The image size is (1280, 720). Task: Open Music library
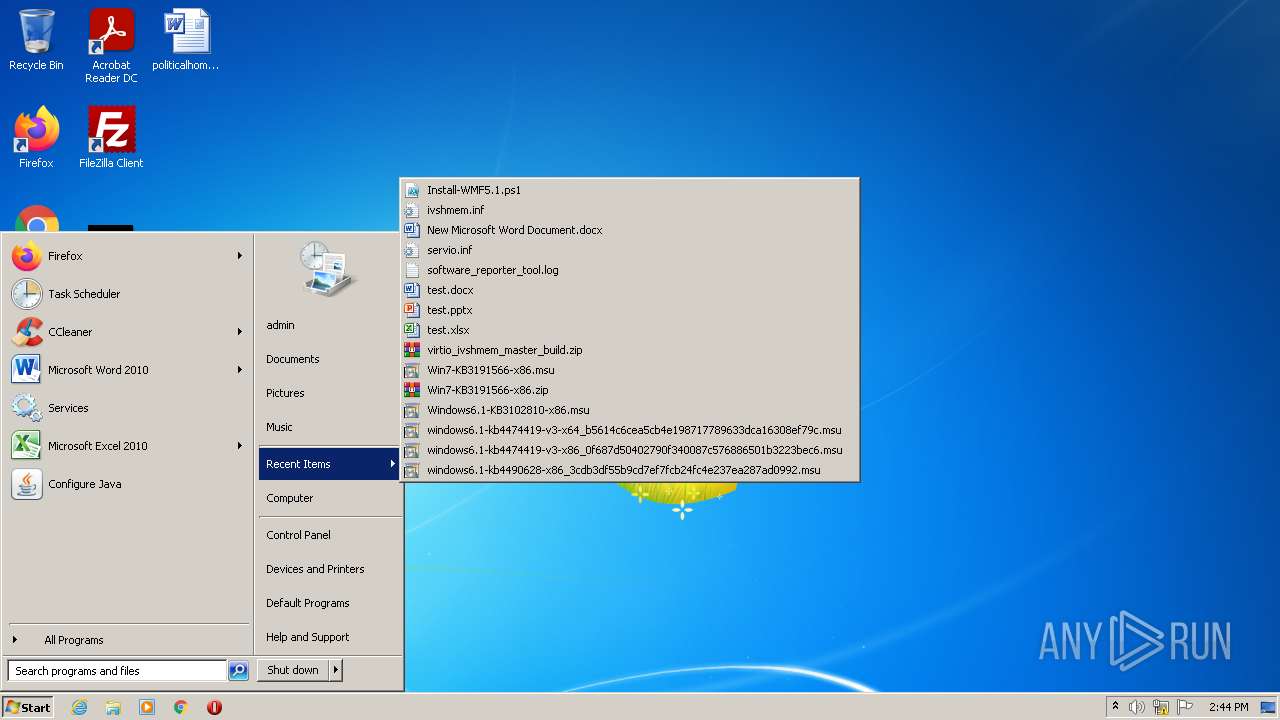[329, 427]
